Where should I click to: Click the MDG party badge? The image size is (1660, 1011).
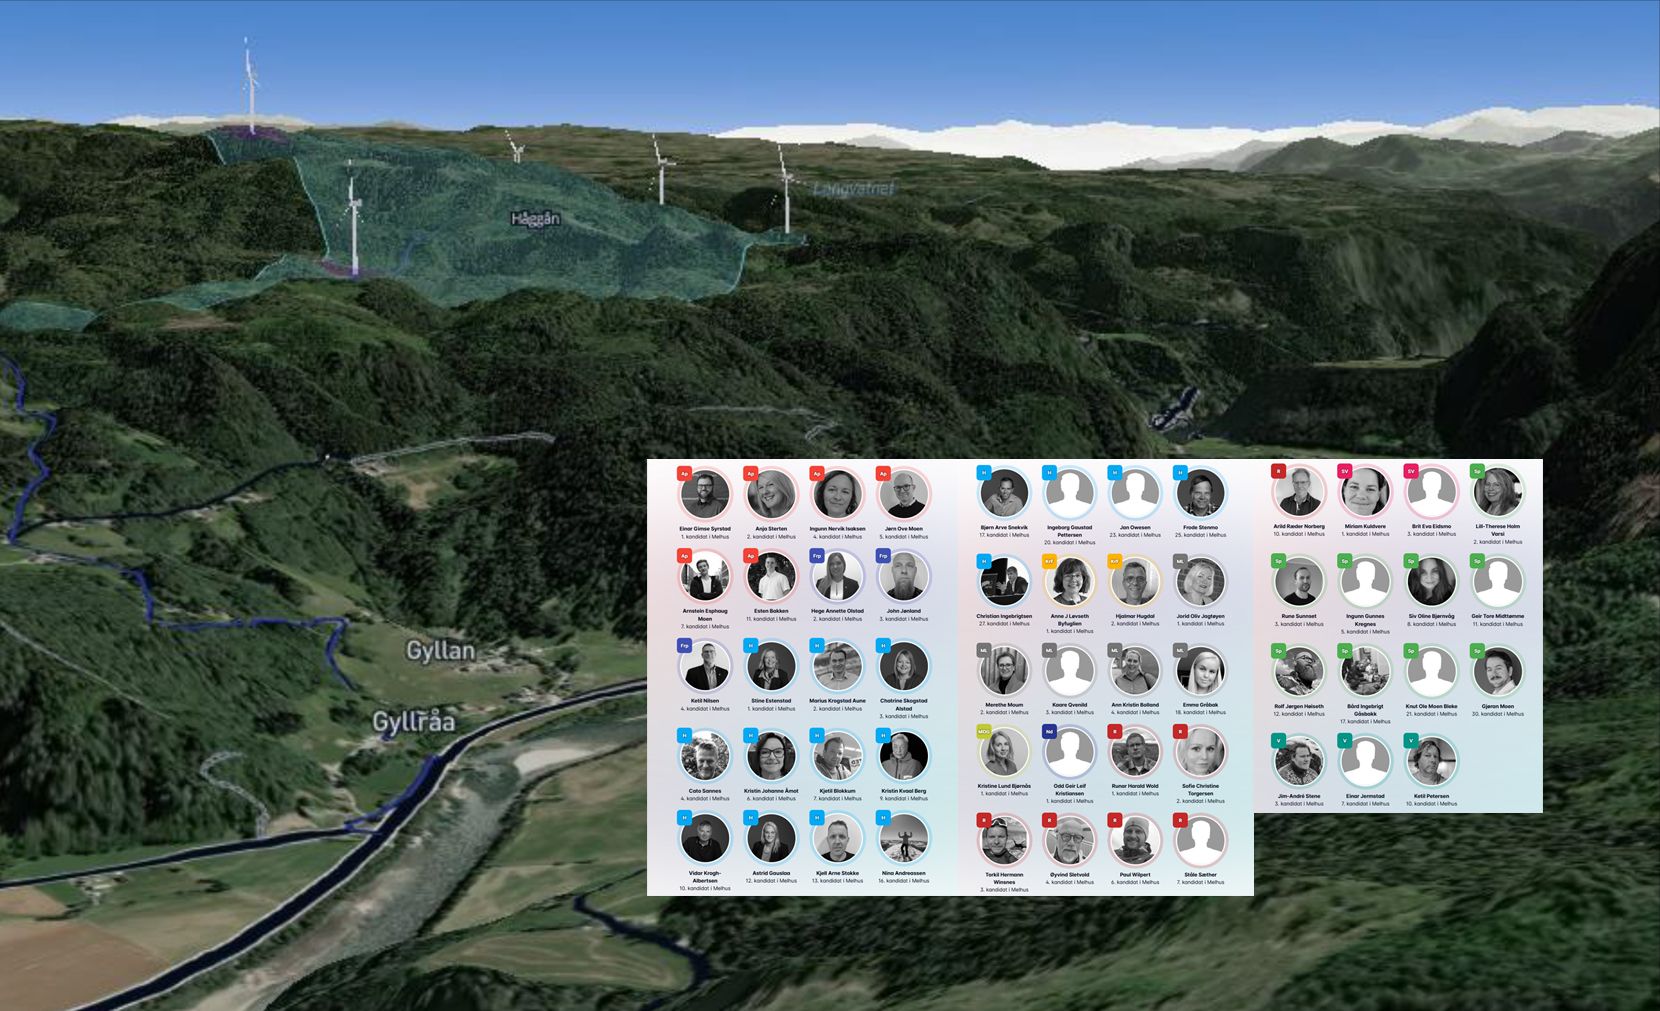[x=984, y=732]
